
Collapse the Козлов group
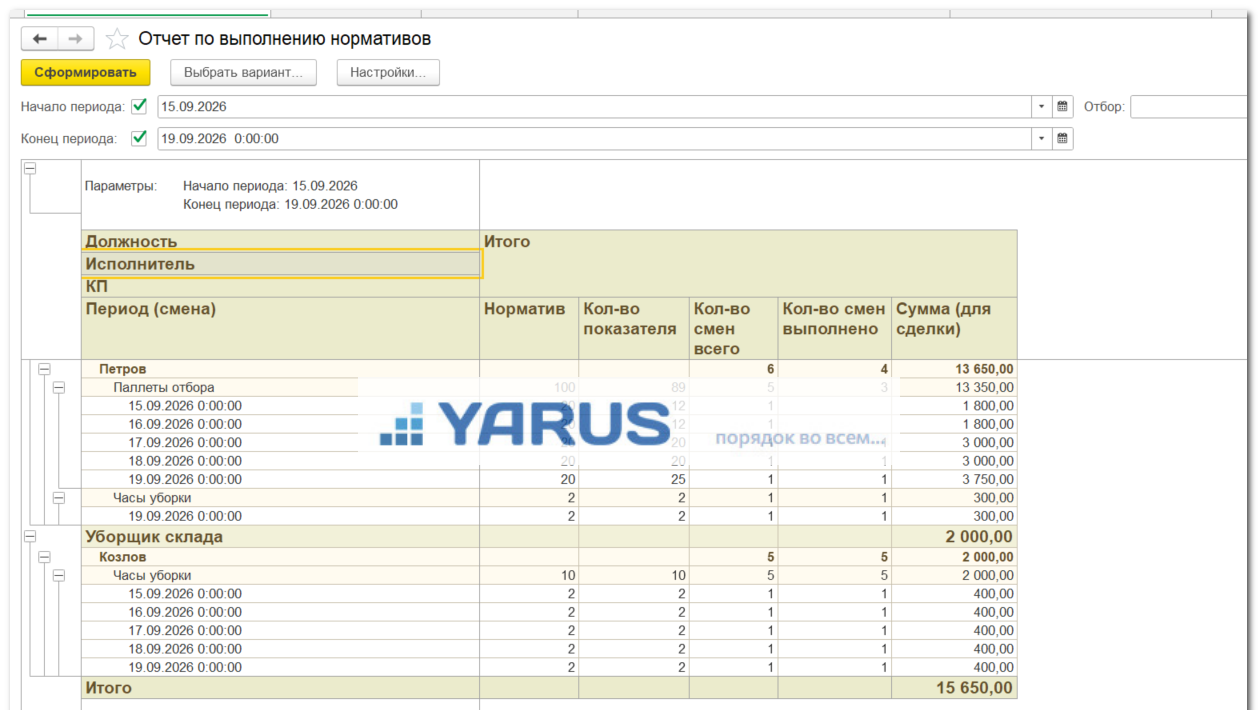(x=43, y=556)
